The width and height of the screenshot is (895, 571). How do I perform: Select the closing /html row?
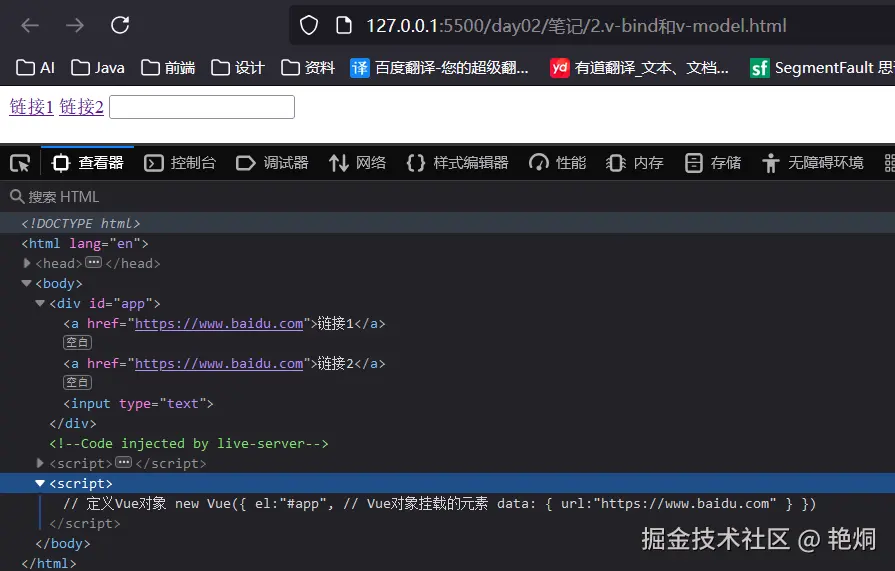[448, 563]
